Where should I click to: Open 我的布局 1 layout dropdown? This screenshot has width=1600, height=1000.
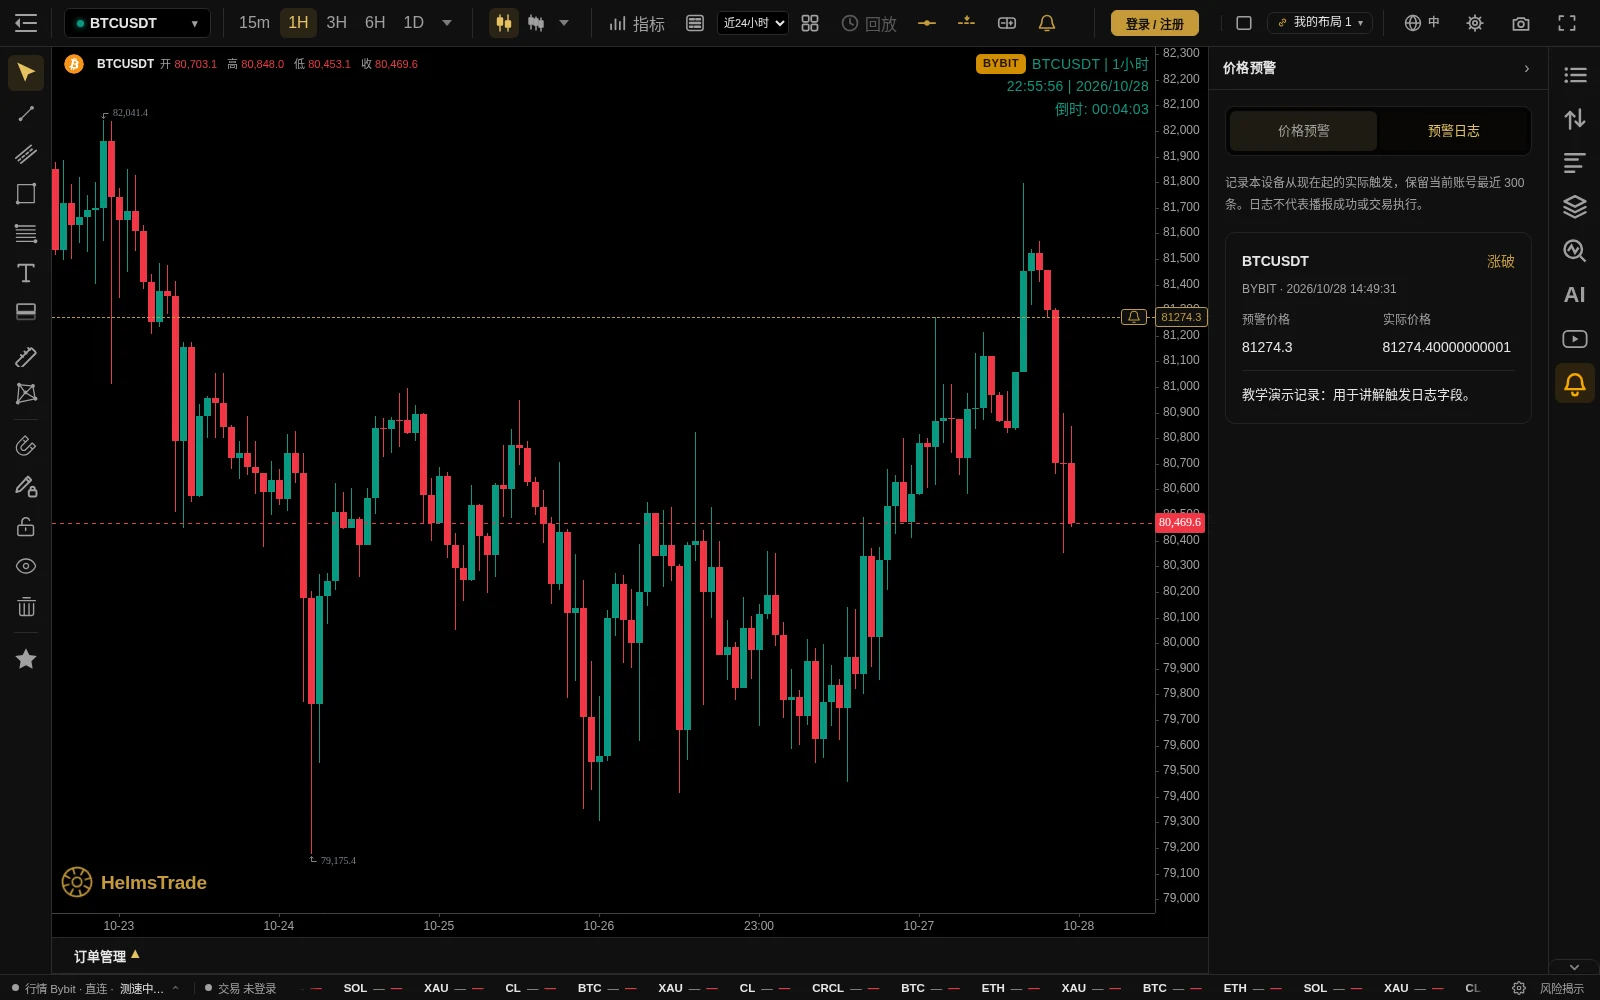(1320, 23)
